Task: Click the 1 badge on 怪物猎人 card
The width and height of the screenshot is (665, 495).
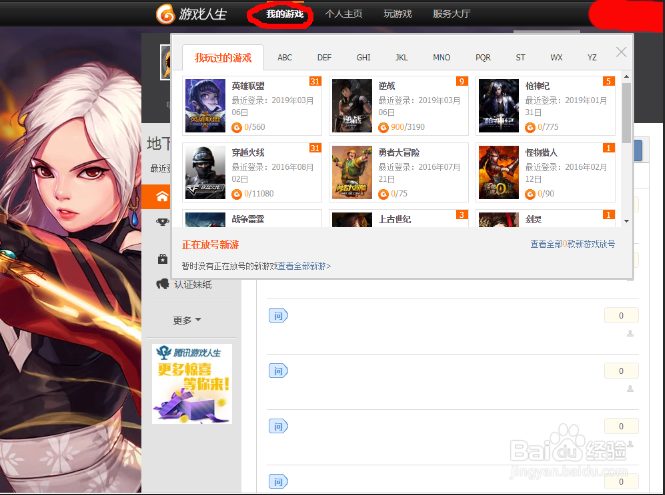Action: click(609, 148)
